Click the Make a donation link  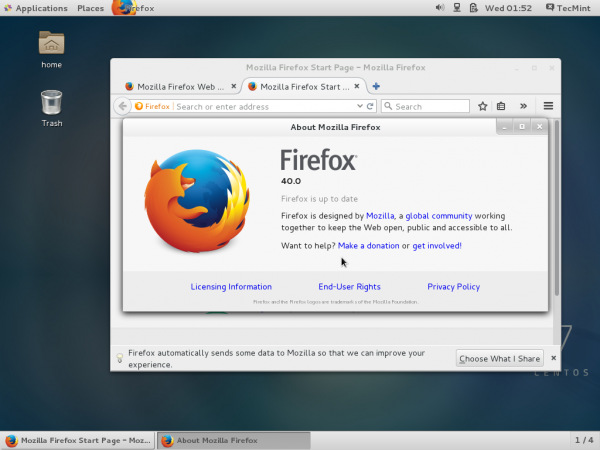[368, 246]
